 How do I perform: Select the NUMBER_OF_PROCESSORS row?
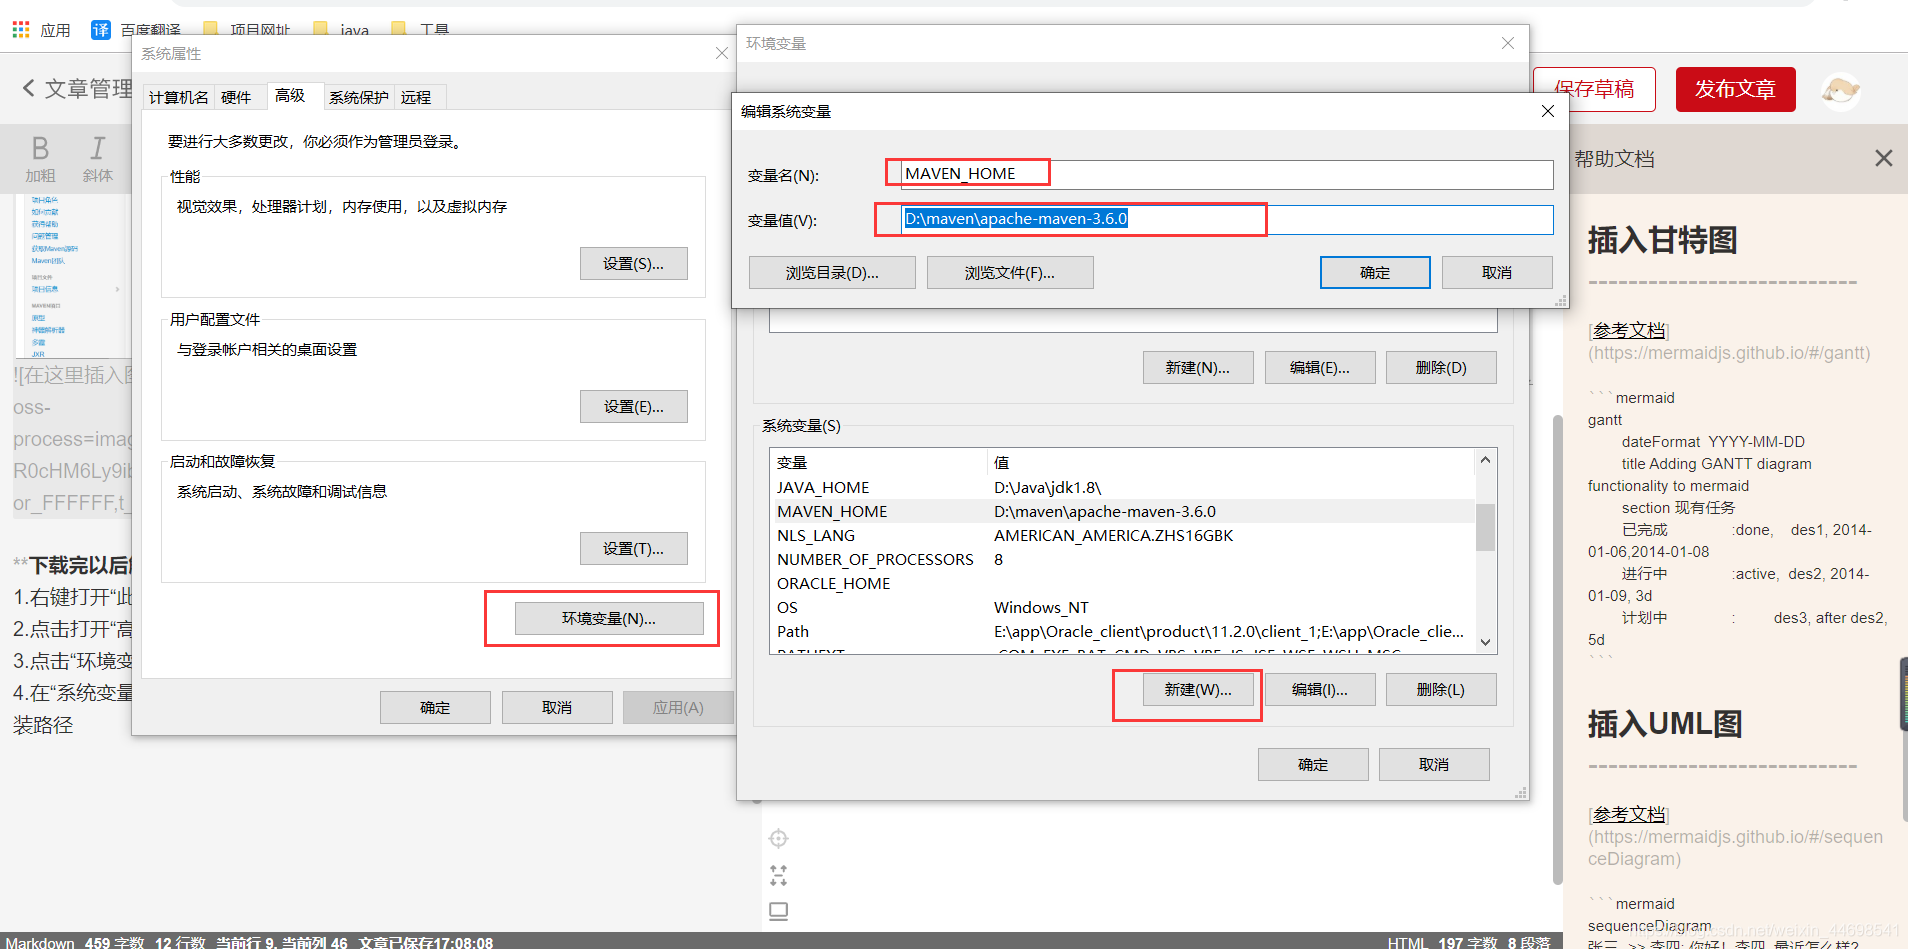point(1124,559)
